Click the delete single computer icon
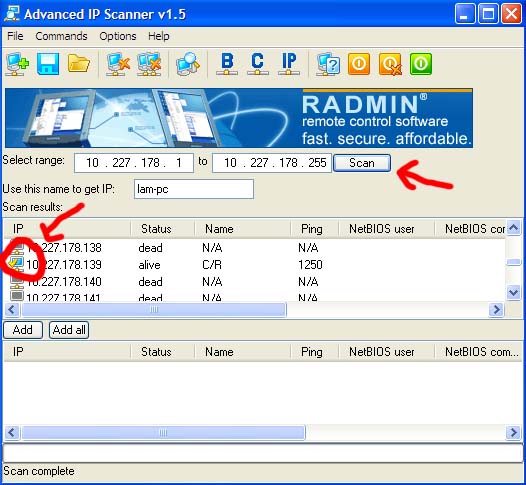 118,64
